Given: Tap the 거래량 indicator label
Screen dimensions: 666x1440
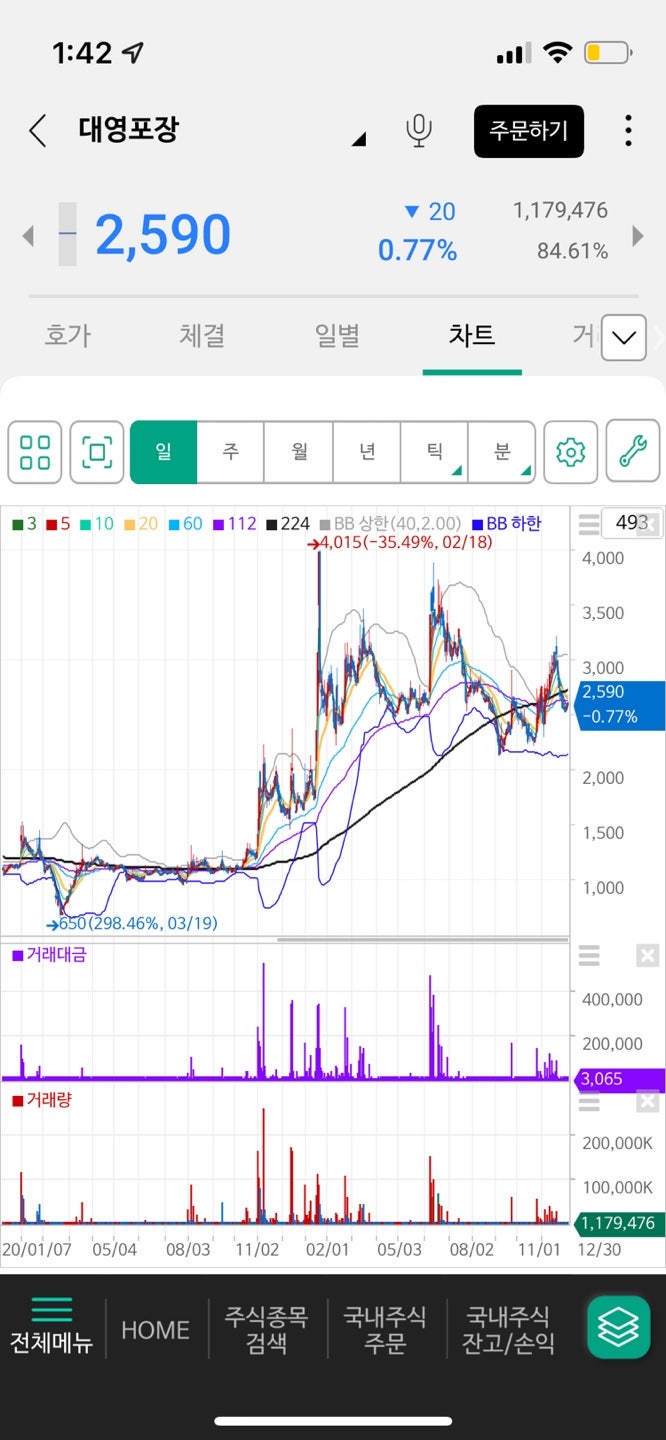Looking at the screenshot, I should tap(41, 1101).
